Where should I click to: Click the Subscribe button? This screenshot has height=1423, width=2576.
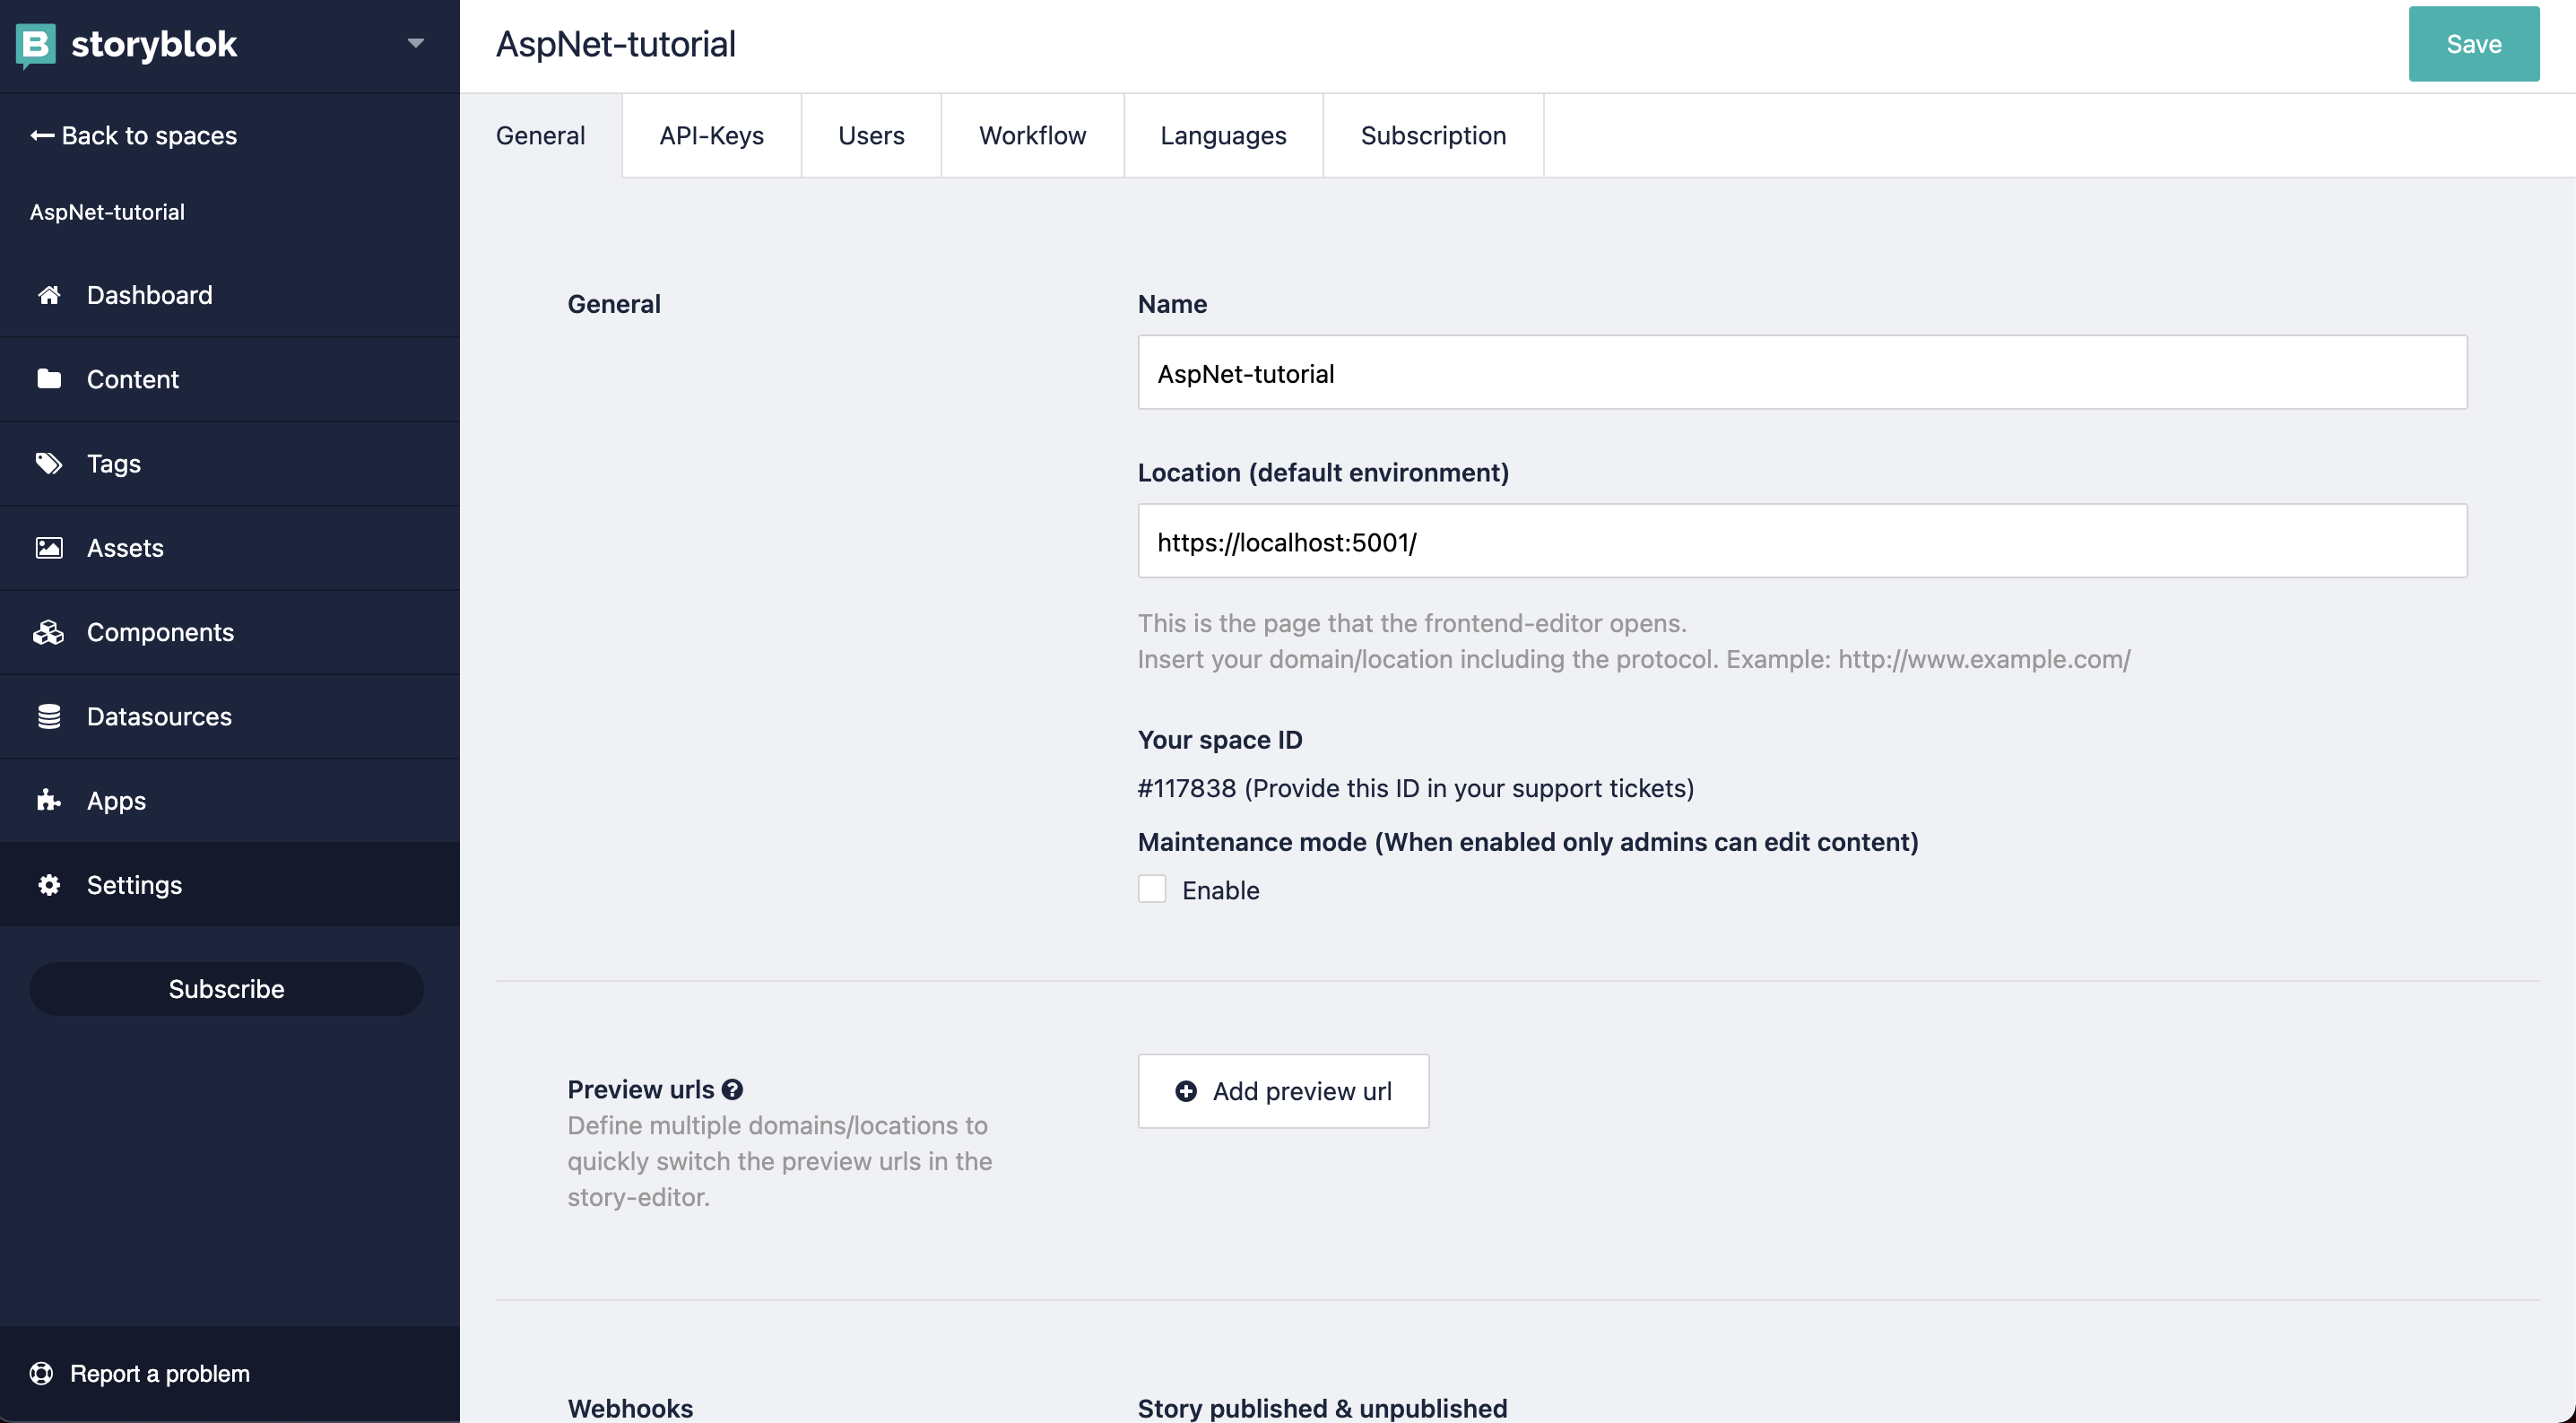click(x=227, y=989)
